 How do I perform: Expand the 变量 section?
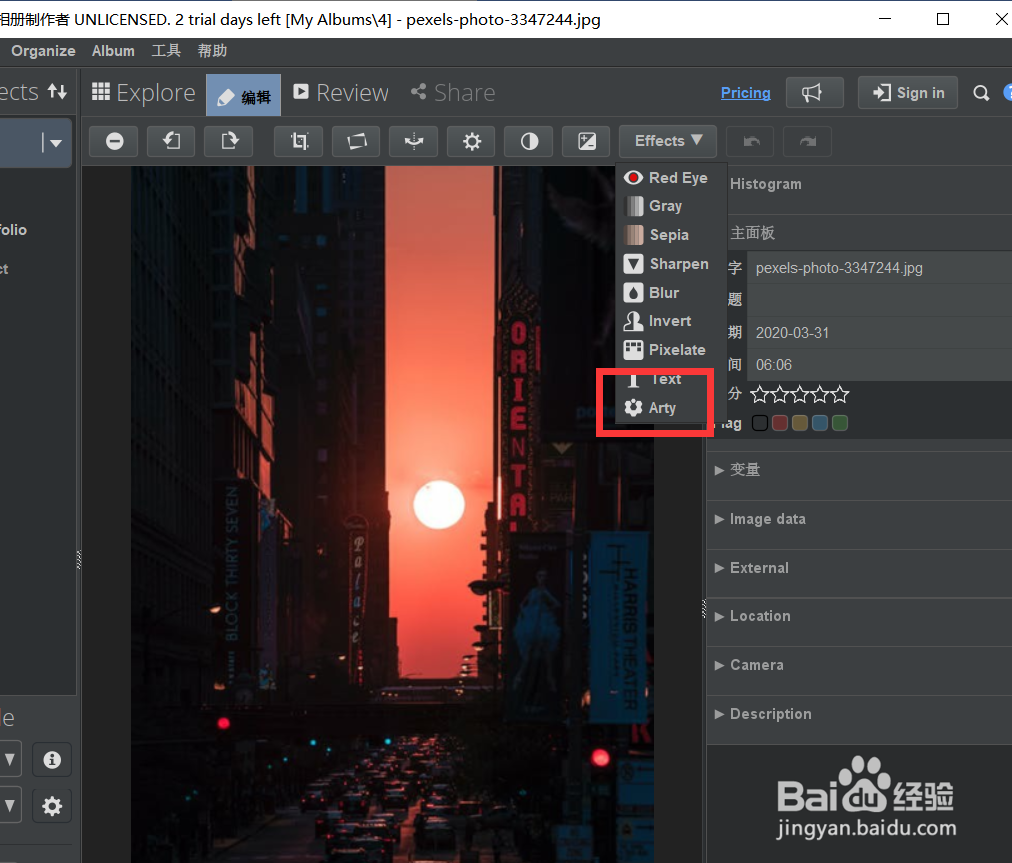[x=859, y=470]
